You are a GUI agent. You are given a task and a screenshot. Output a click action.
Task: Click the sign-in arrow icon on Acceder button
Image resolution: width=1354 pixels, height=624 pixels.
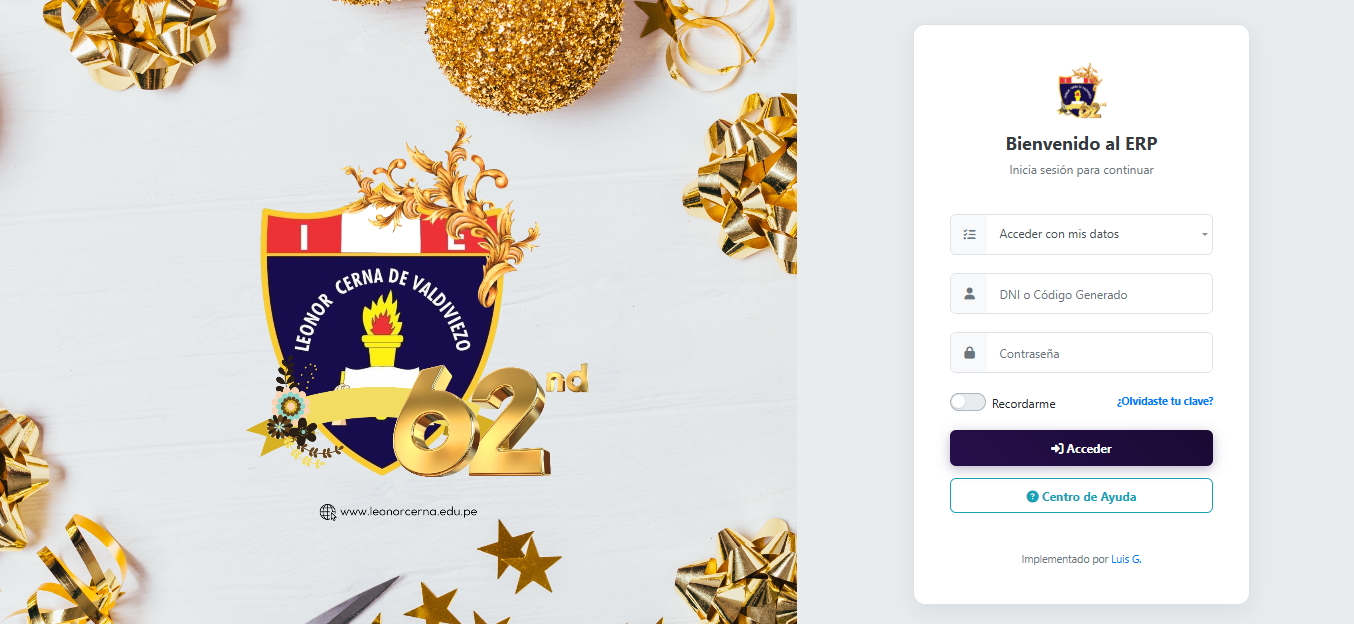pos(1057,449)
